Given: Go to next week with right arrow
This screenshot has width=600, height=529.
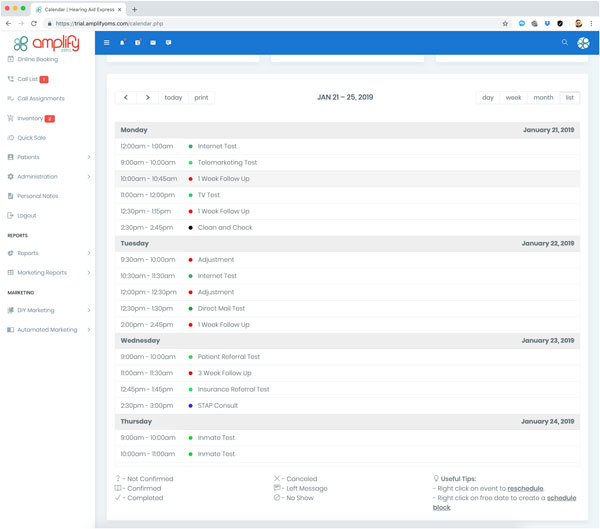Looking at the screenshot, I should (148, 98).
